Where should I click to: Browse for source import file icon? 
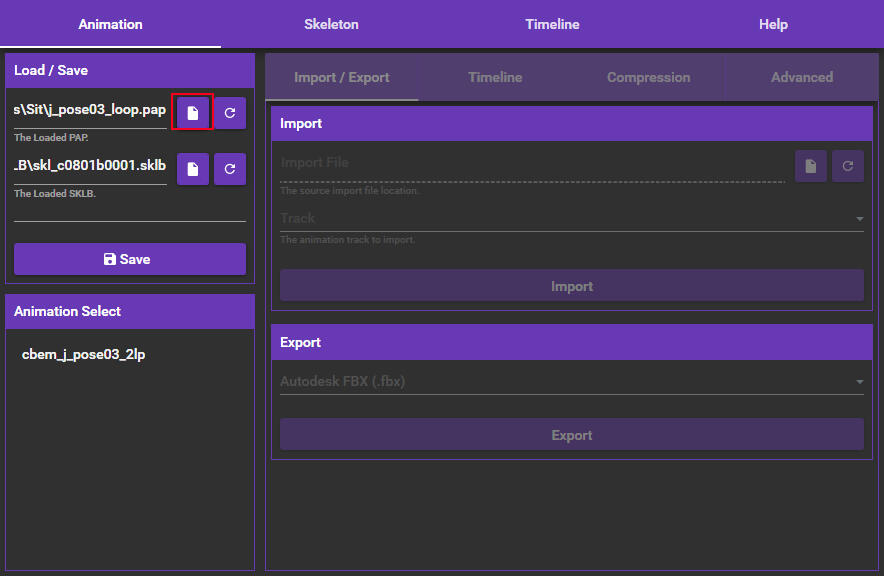tap(811, 166)
